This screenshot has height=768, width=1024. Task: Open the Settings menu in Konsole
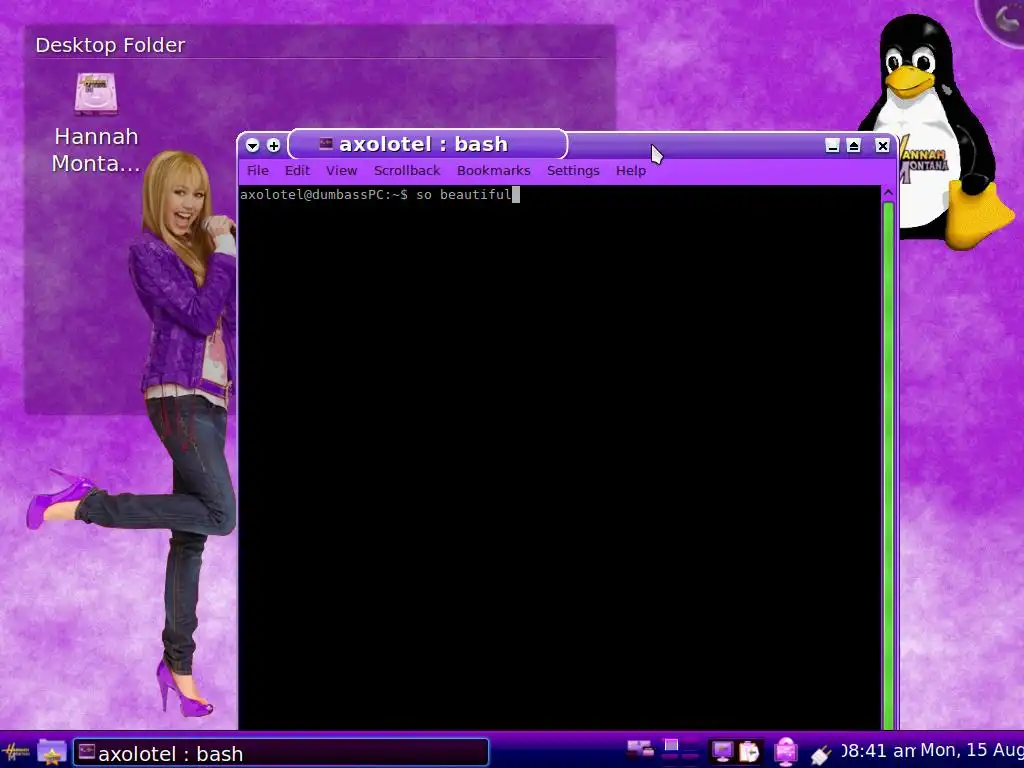(x=573, y=170)
